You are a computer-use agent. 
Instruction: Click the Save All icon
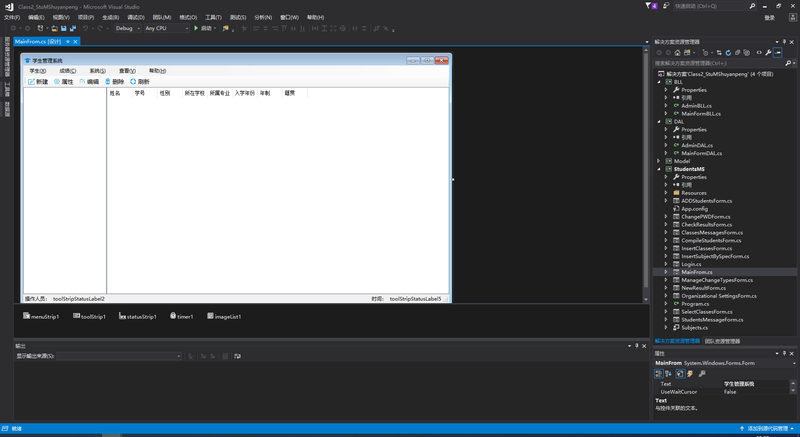pos(73,29)
